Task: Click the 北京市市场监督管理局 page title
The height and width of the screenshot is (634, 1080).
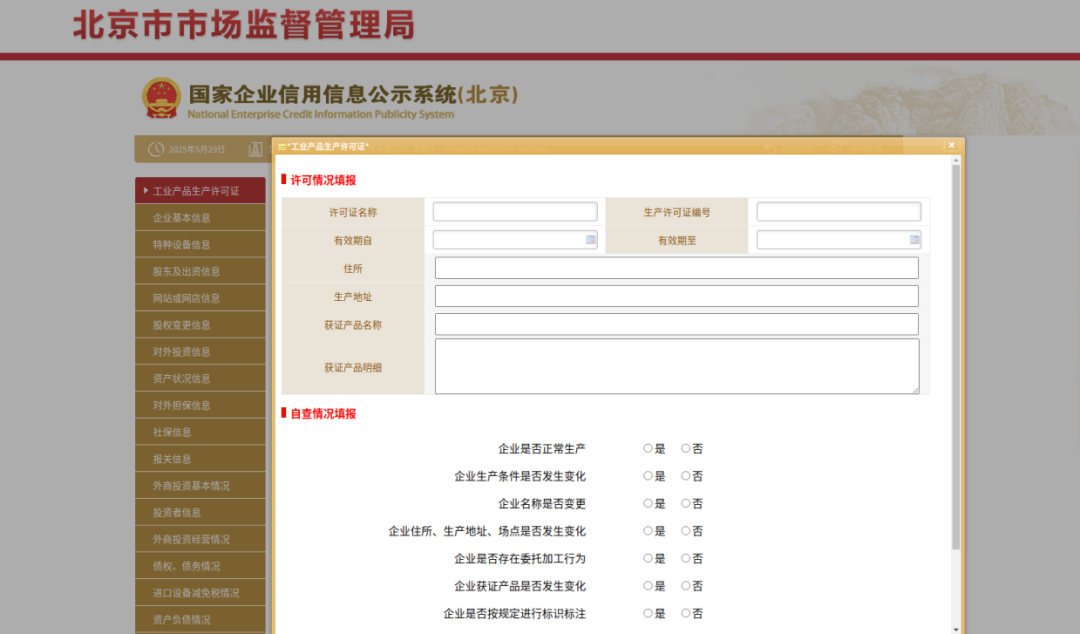Action: pyautogui.click(x=244, y=25)
